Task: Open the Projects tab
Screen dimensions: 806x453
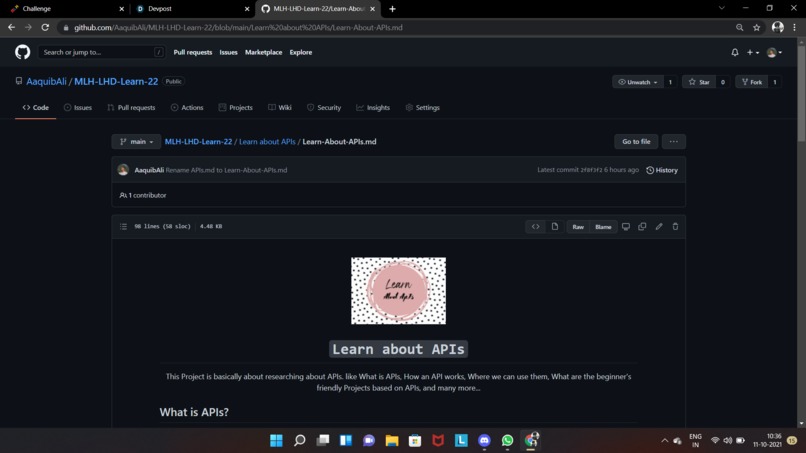Action: (235, 107)
